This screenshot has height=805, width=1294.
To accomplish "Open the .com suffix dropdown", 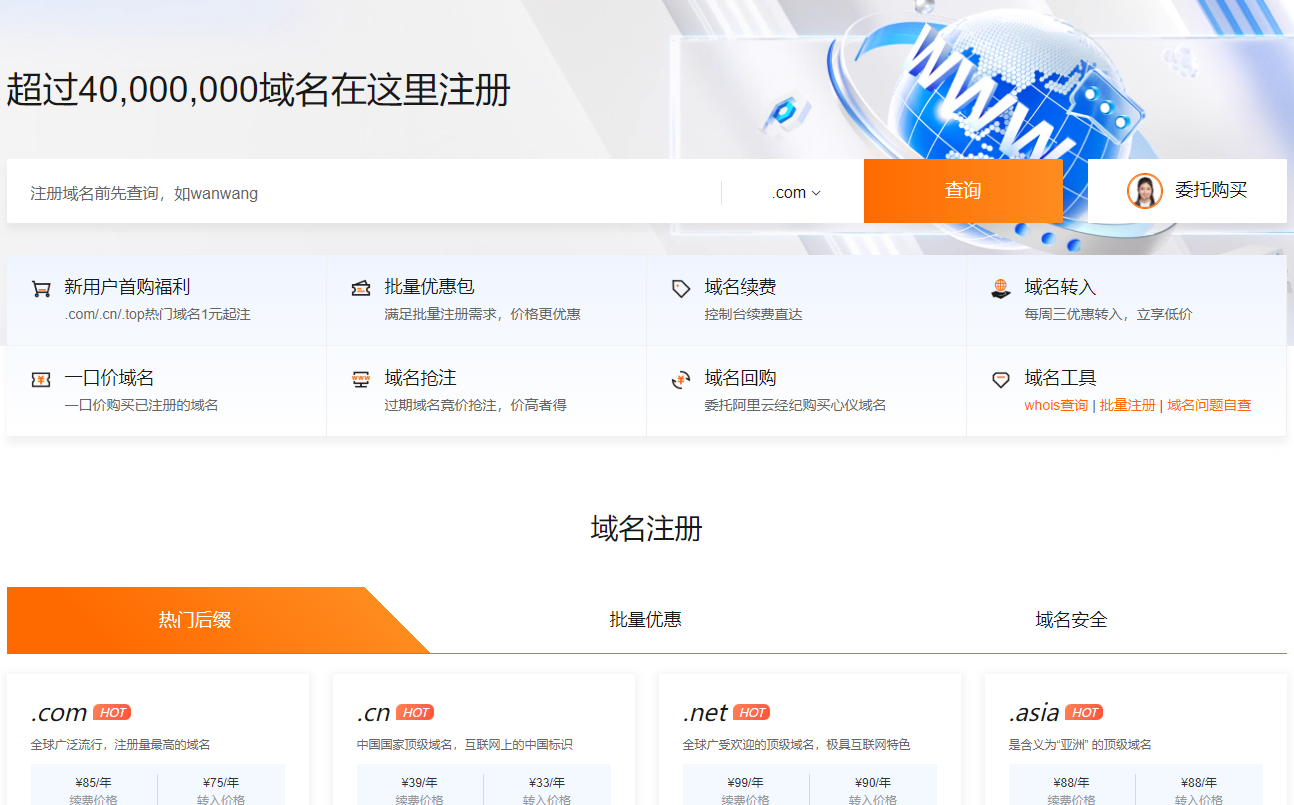I will tap(796, 193).
